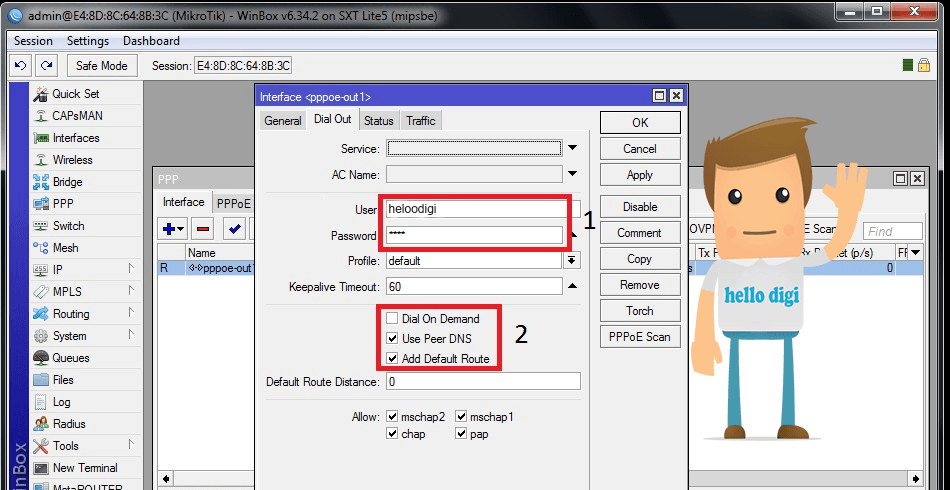Image resolution: width=950 pixels, height=490 pixels.
Task: Expand the Routing submenu arrow
Action: pos(131,313)
